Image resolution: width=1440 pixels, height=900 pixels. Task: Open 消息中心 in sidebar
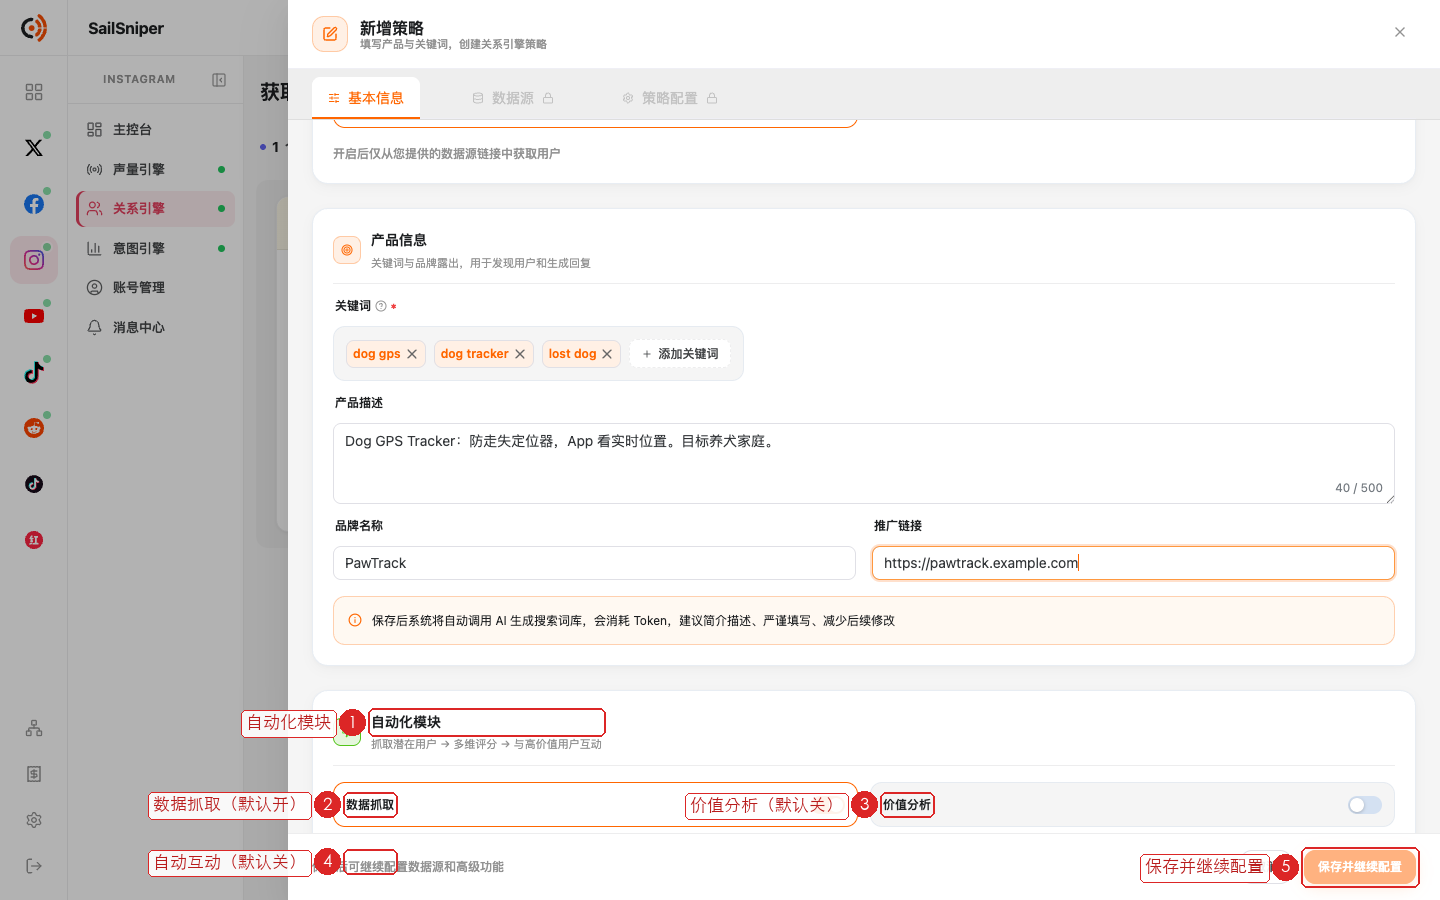[x=156, y=327]
